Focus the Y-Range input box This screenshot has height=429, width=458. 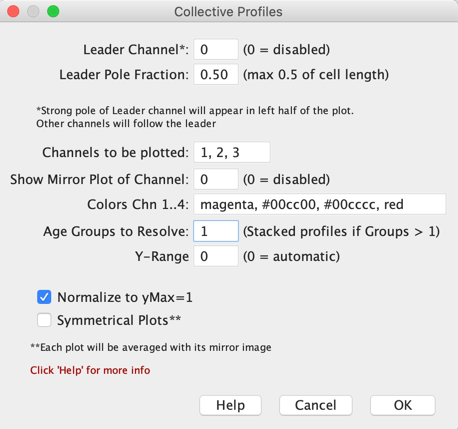[216, 256]
